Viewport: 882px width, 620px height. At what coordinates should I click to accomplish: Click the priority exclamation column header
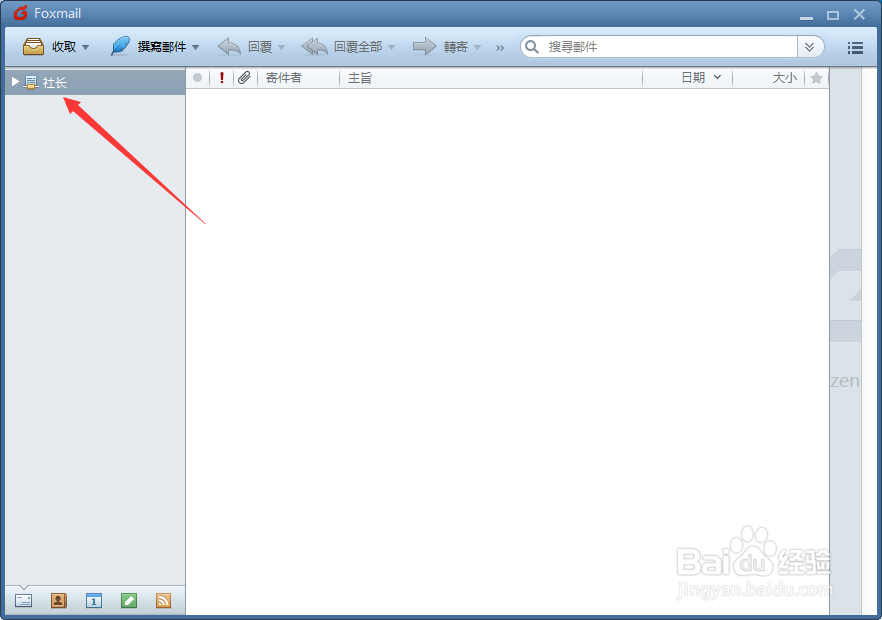pyautogui.click(x=221, y=77)
